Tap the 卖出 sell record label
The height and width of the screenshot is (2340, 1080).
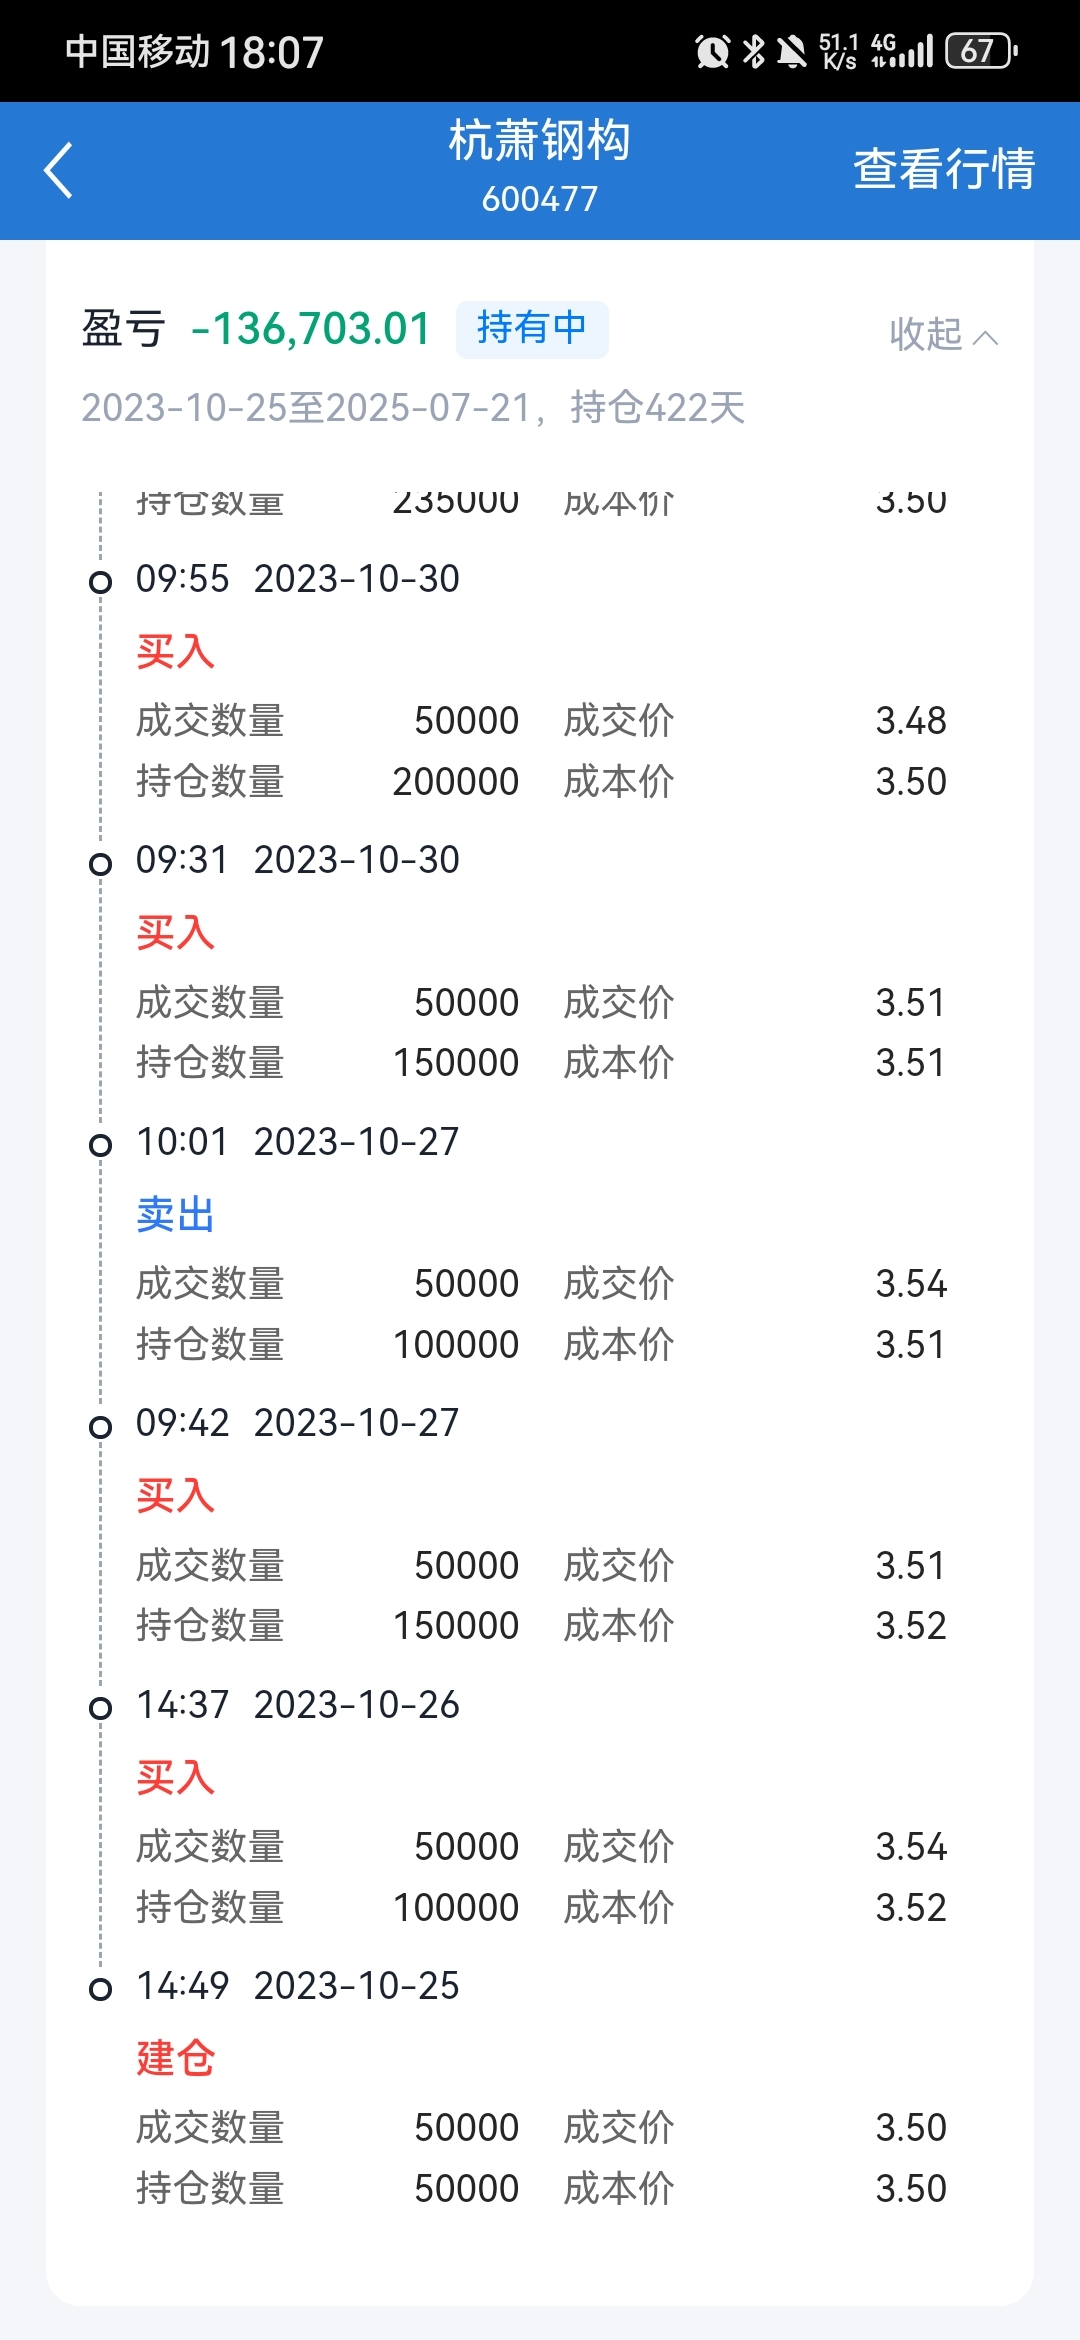coord(176,1215)
